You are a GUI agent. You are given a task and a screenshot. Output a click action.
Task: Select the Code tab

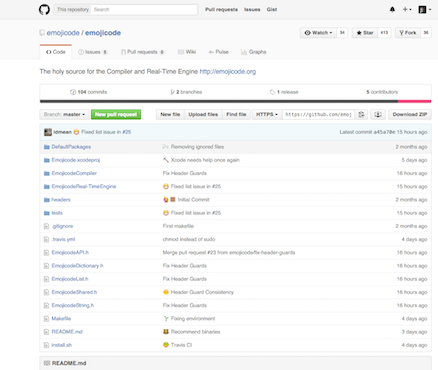tap(56, 52)
